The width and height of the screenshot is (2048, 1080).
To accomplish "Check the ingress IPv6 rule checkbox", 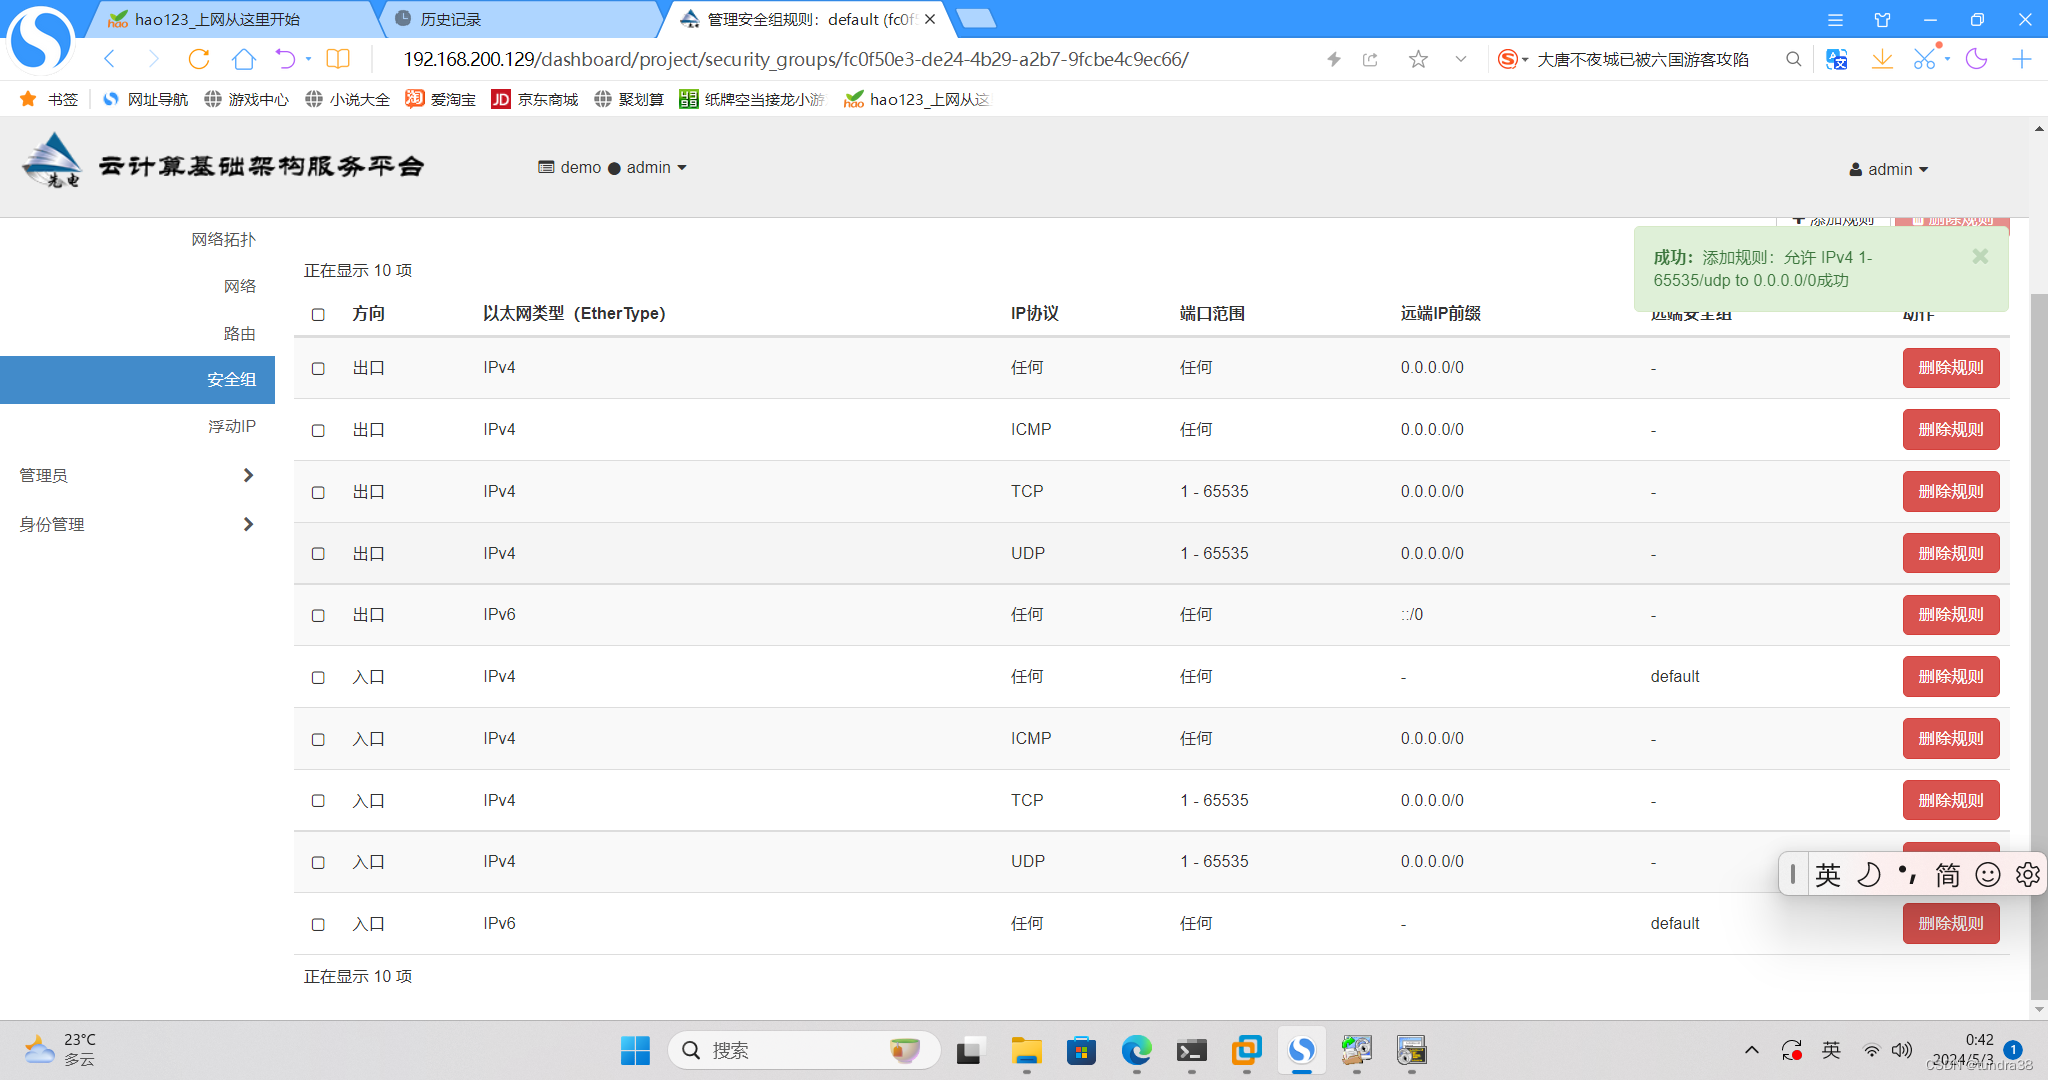I will tap(318, 924).
